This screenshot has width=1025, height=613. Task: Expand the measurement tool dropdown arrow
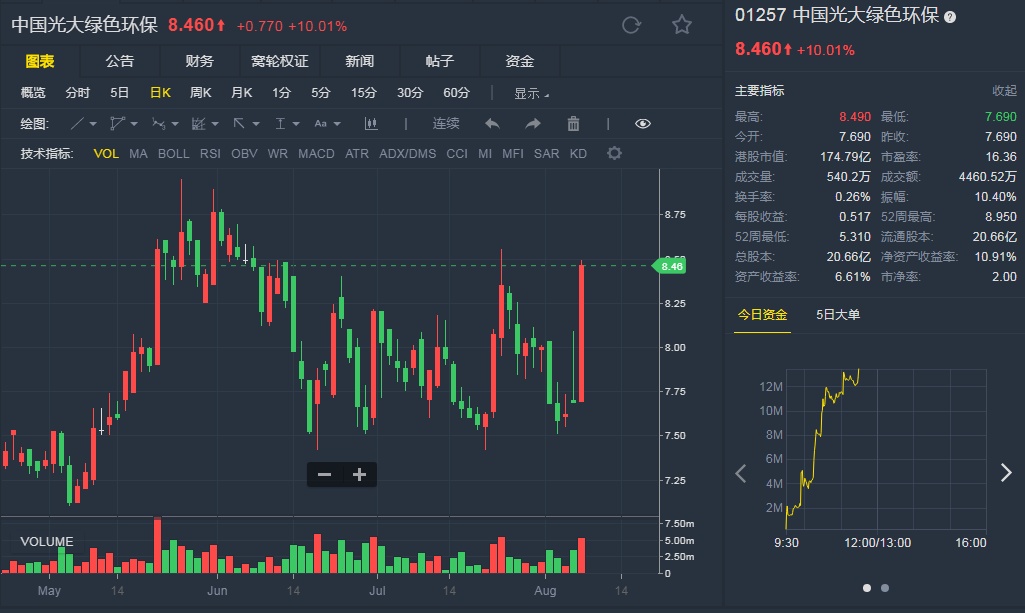click(x=296, y=124)
